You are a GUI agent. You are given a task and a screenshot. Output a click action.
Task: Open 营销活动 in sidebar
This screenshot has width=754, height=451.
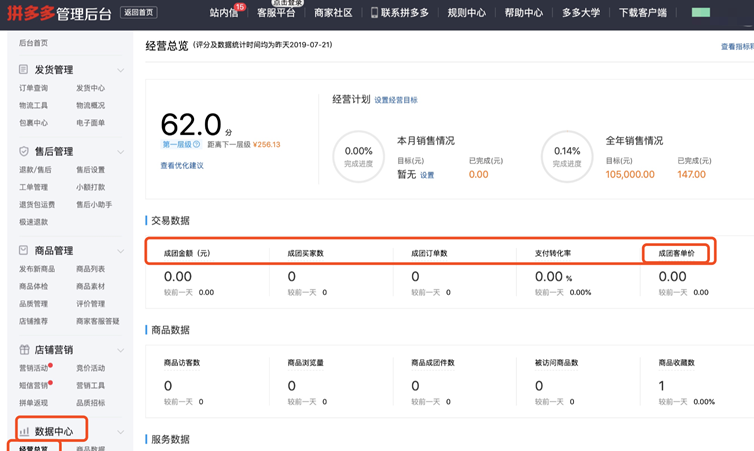pos(33,368)
